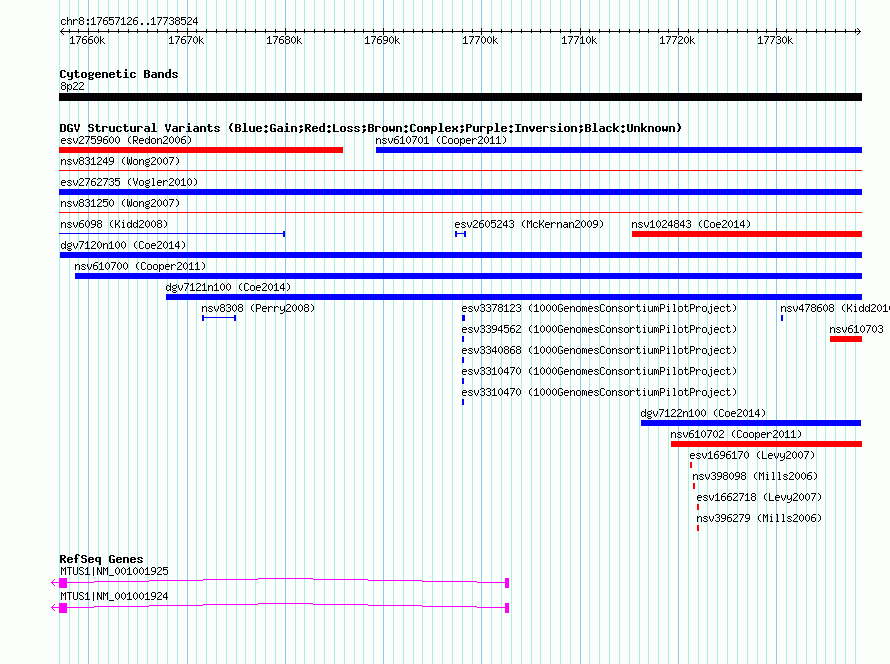890x664 pixels.
Task: Select the dgv7121n100 (Coe2014) label
Action: 228,287
